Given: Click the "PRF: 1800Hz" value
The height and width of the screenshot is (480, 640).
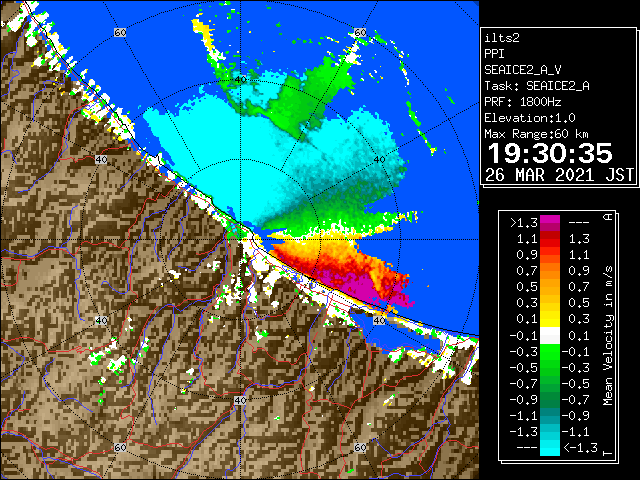Looking at the screenshot, I should click(x=522, y=102).
